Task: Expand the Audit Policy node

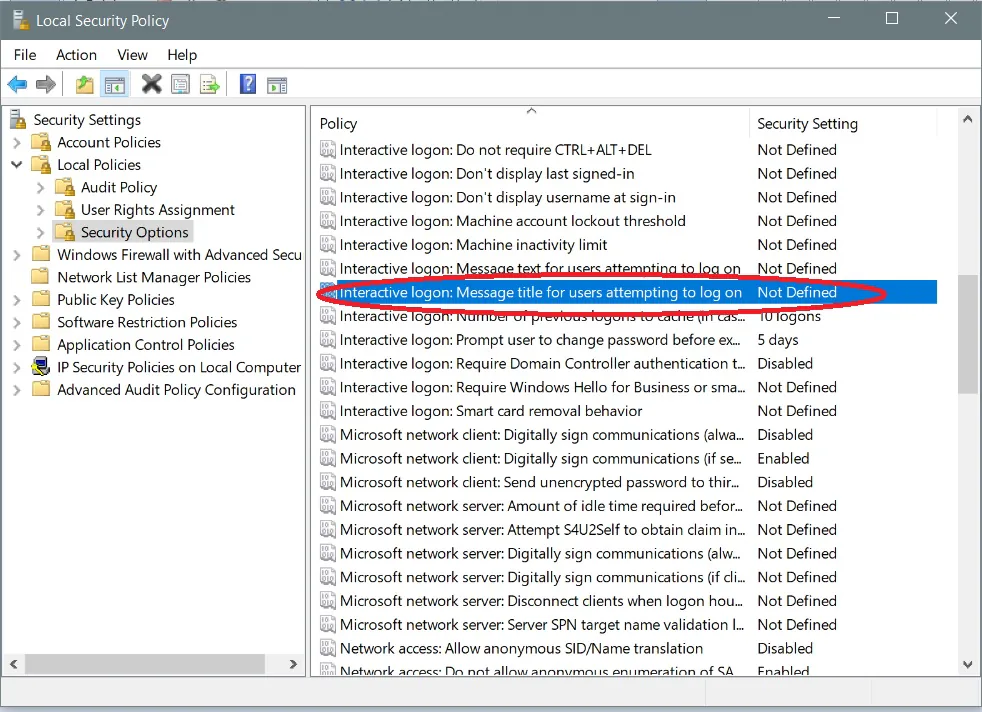Action: (x=41, y=188)
